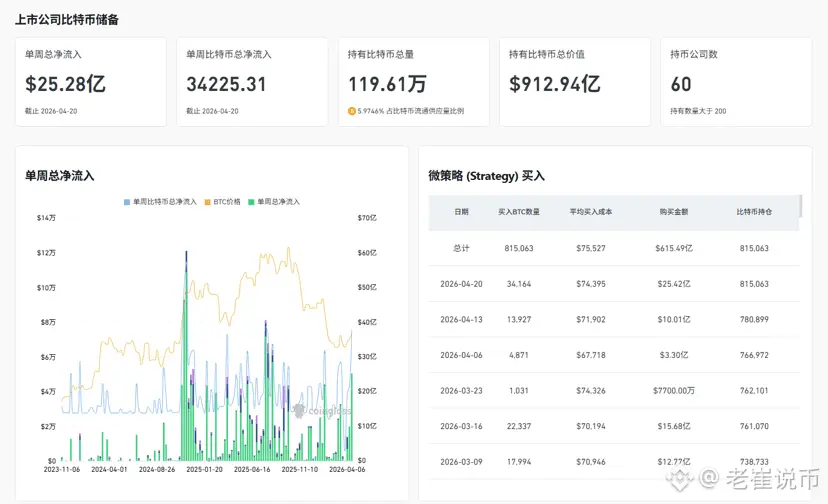Select the $70,946 average cost cell
Image resolution: width=828 pixels, height=504 pixels.
coord(591,462)
